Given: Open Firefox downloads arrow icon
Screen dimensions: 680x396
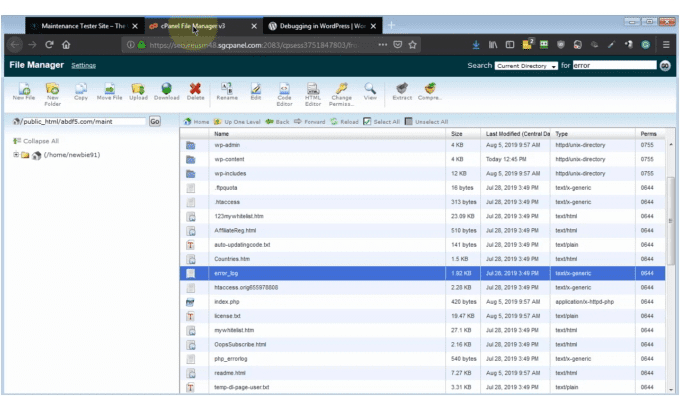Looking at the screenshot, I should (476, 44).
